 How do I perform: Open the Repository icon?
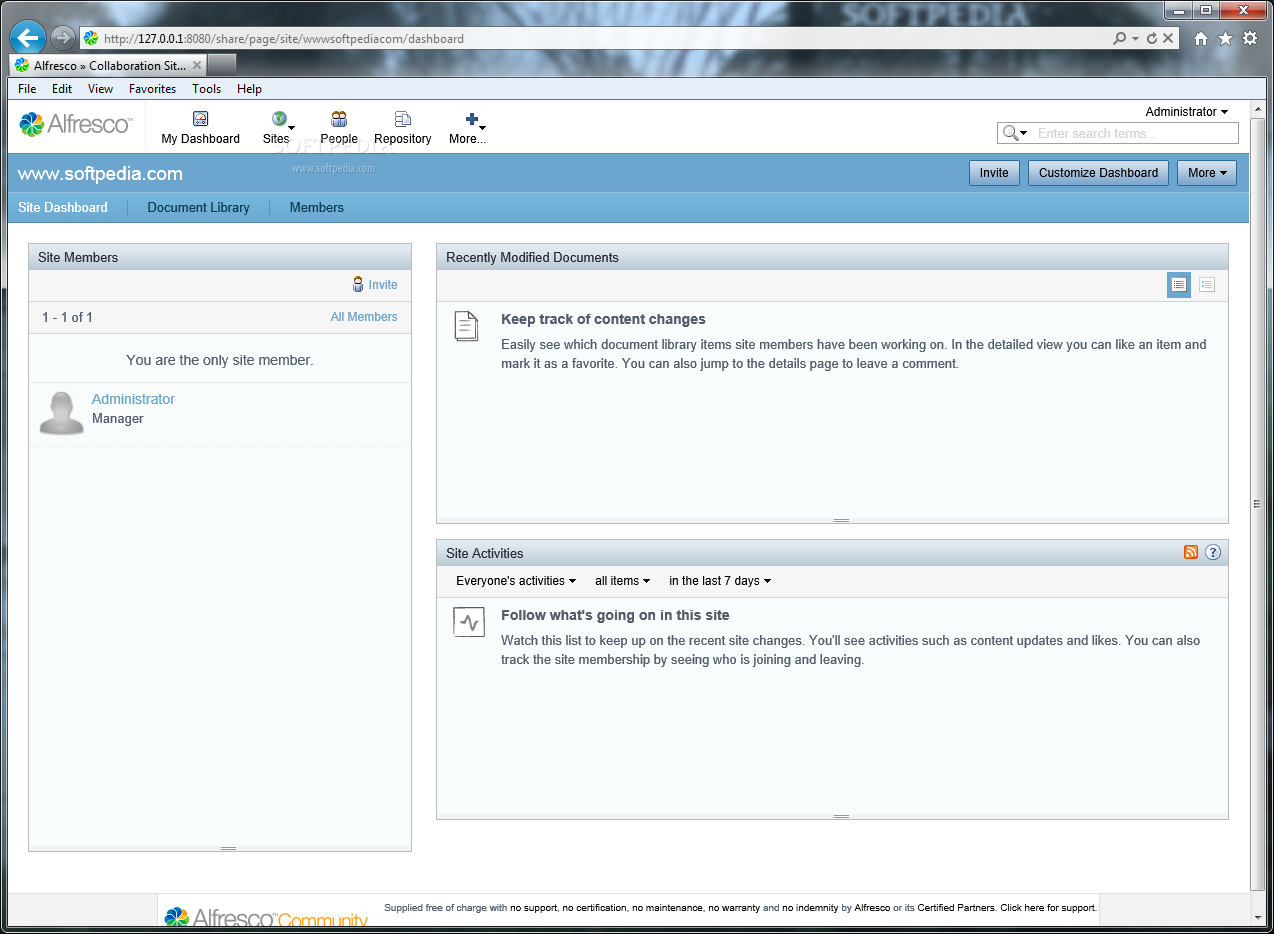[x=403, y=128]
